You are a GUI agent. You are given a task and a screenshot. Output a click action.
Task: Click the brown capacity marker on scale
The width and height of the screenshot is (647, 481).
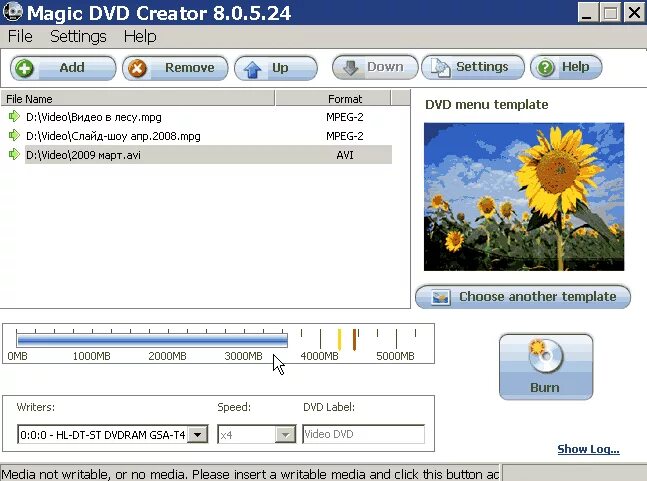pyautogui.click(x=354, y=339)
